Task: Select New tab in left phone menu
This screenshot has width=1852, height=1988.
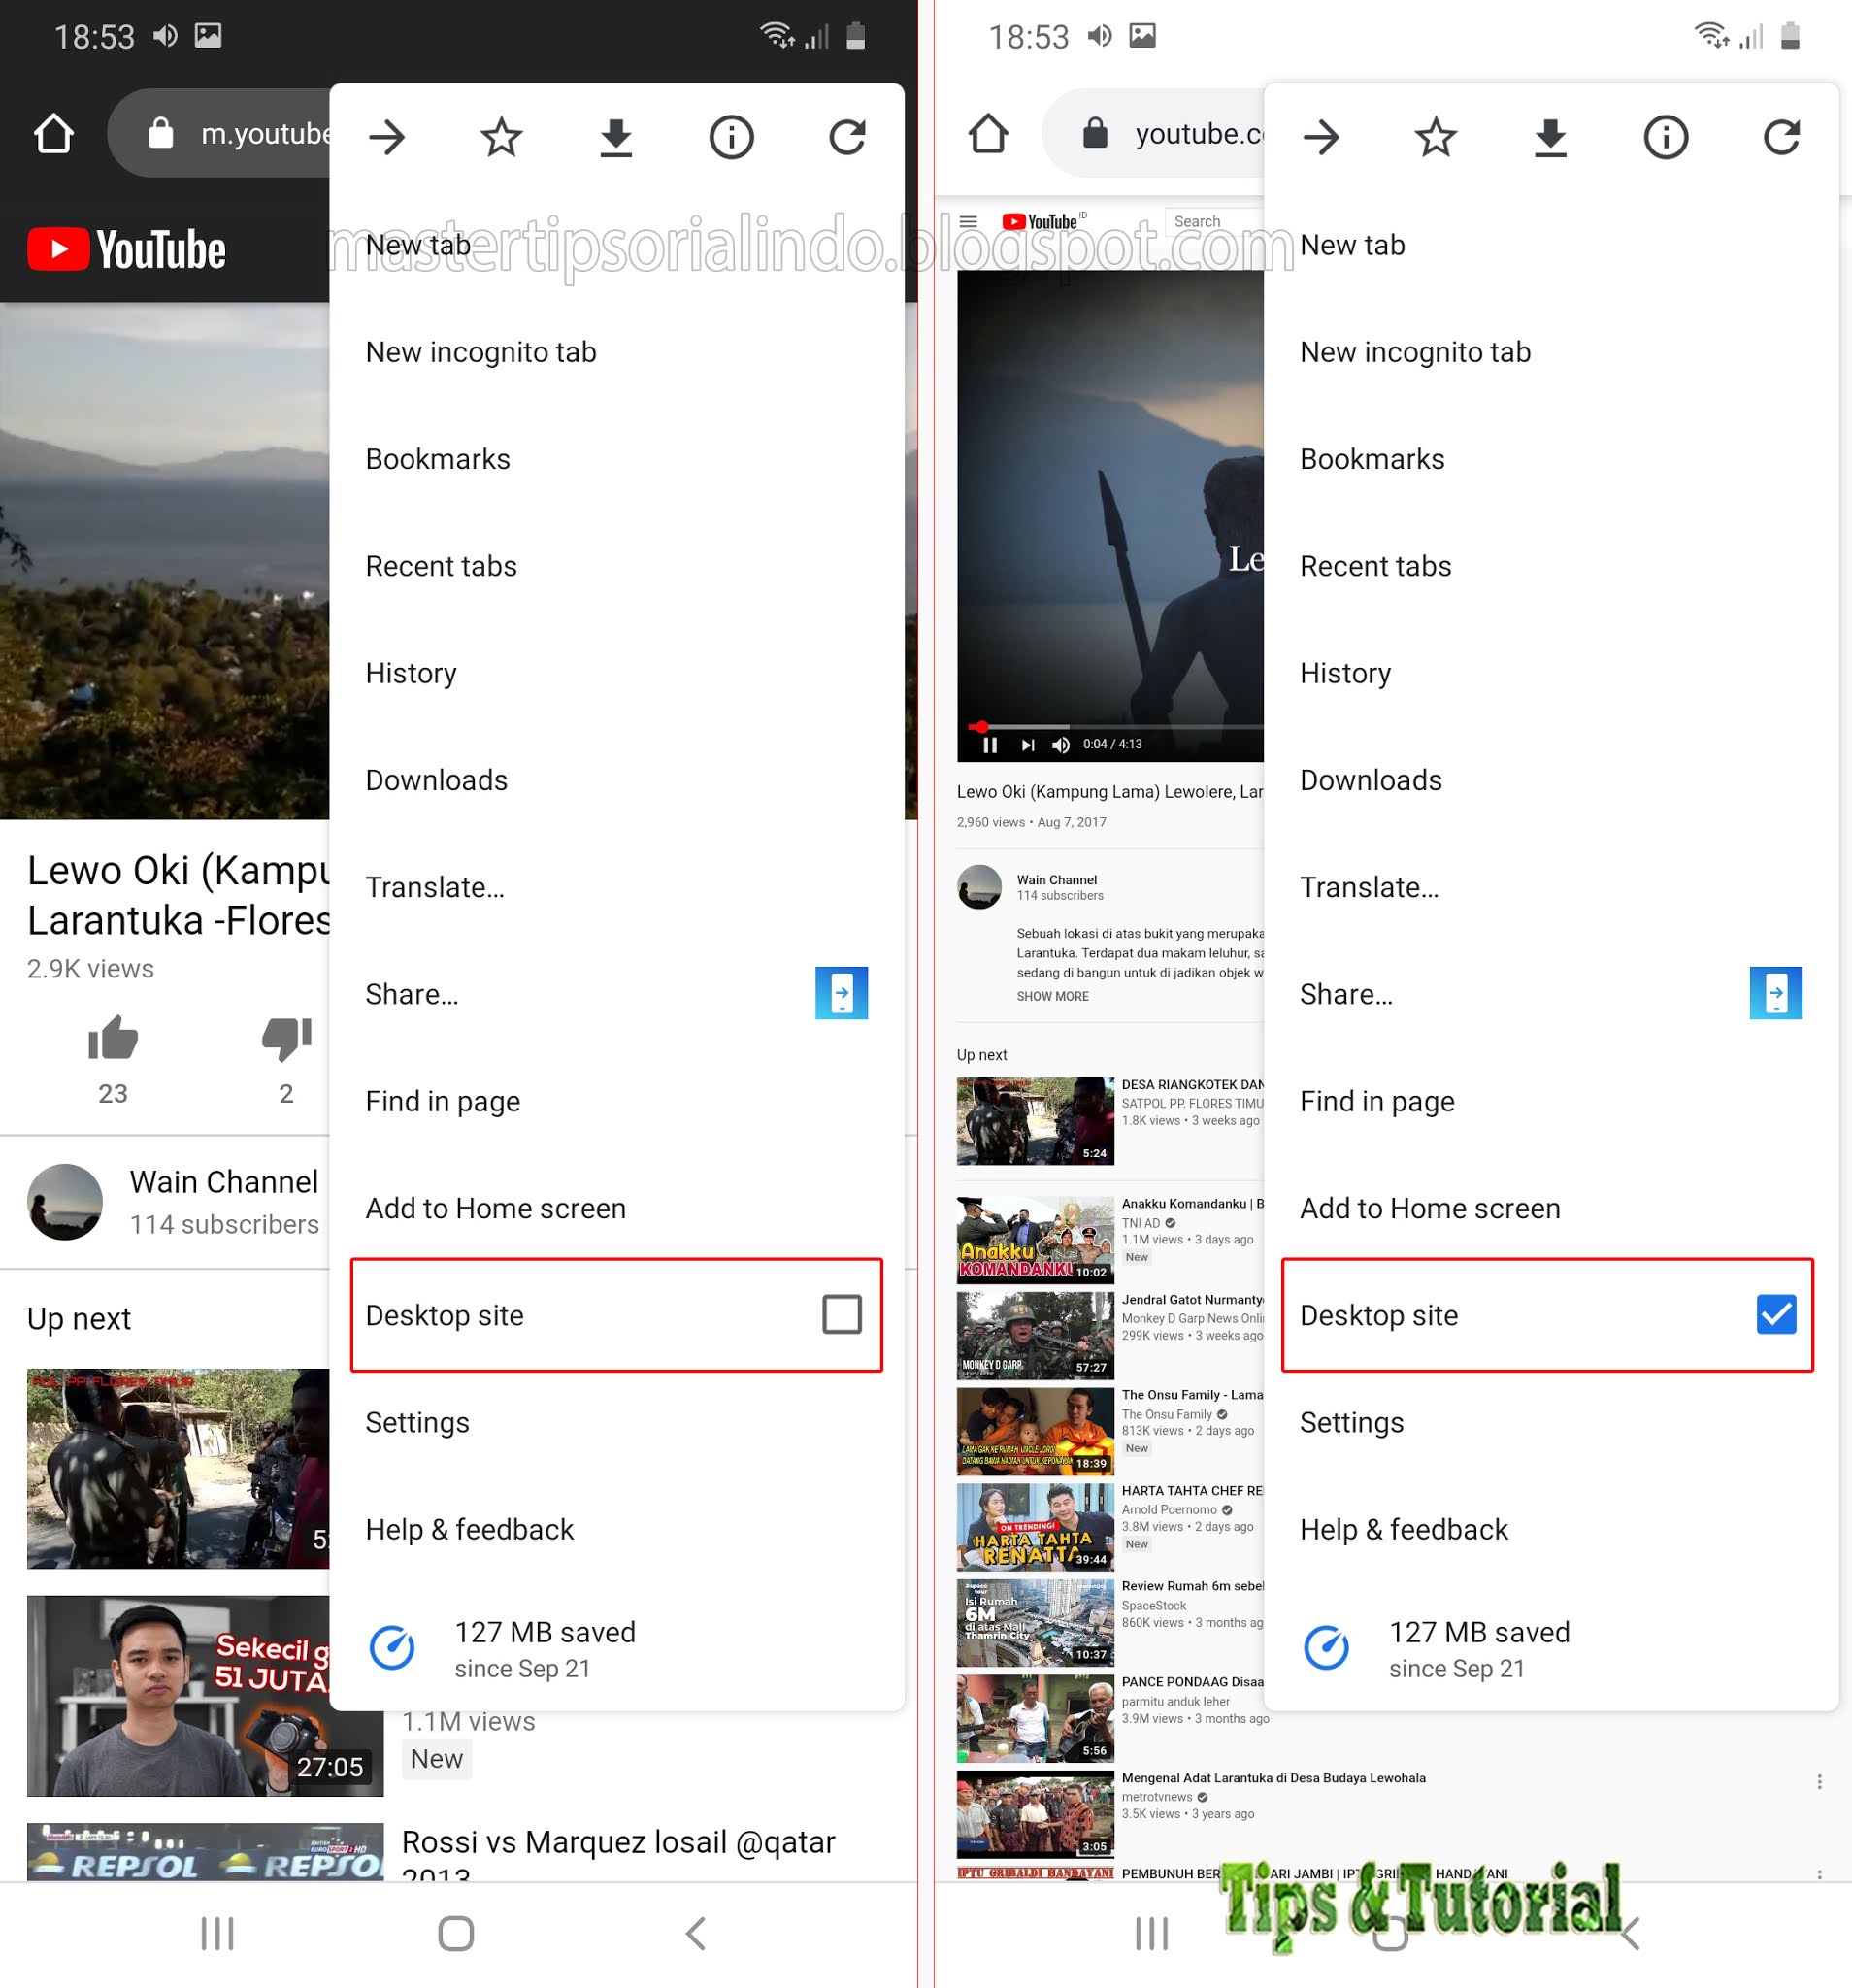Action: tap(616, 245)
